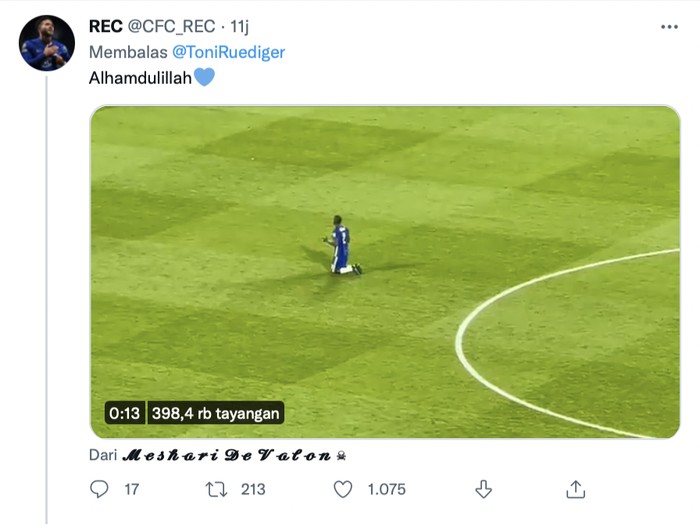Like the tweet with the heart icon
700x528 pixels.
343,489
